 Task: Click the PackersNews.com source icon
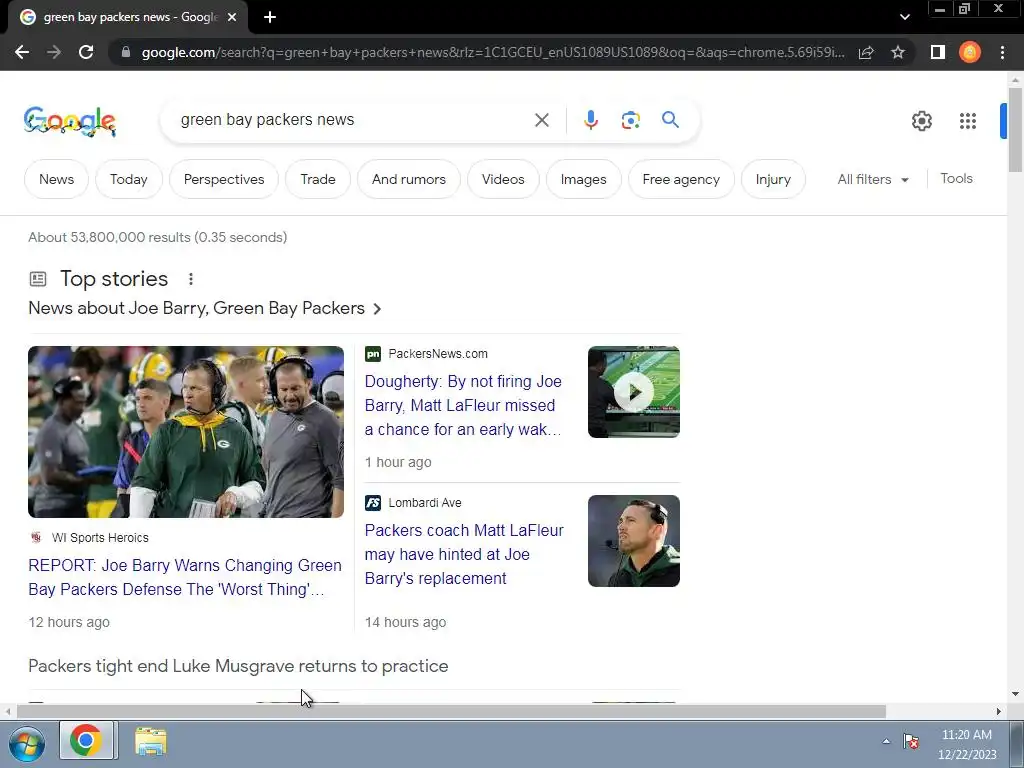(373, 354)
